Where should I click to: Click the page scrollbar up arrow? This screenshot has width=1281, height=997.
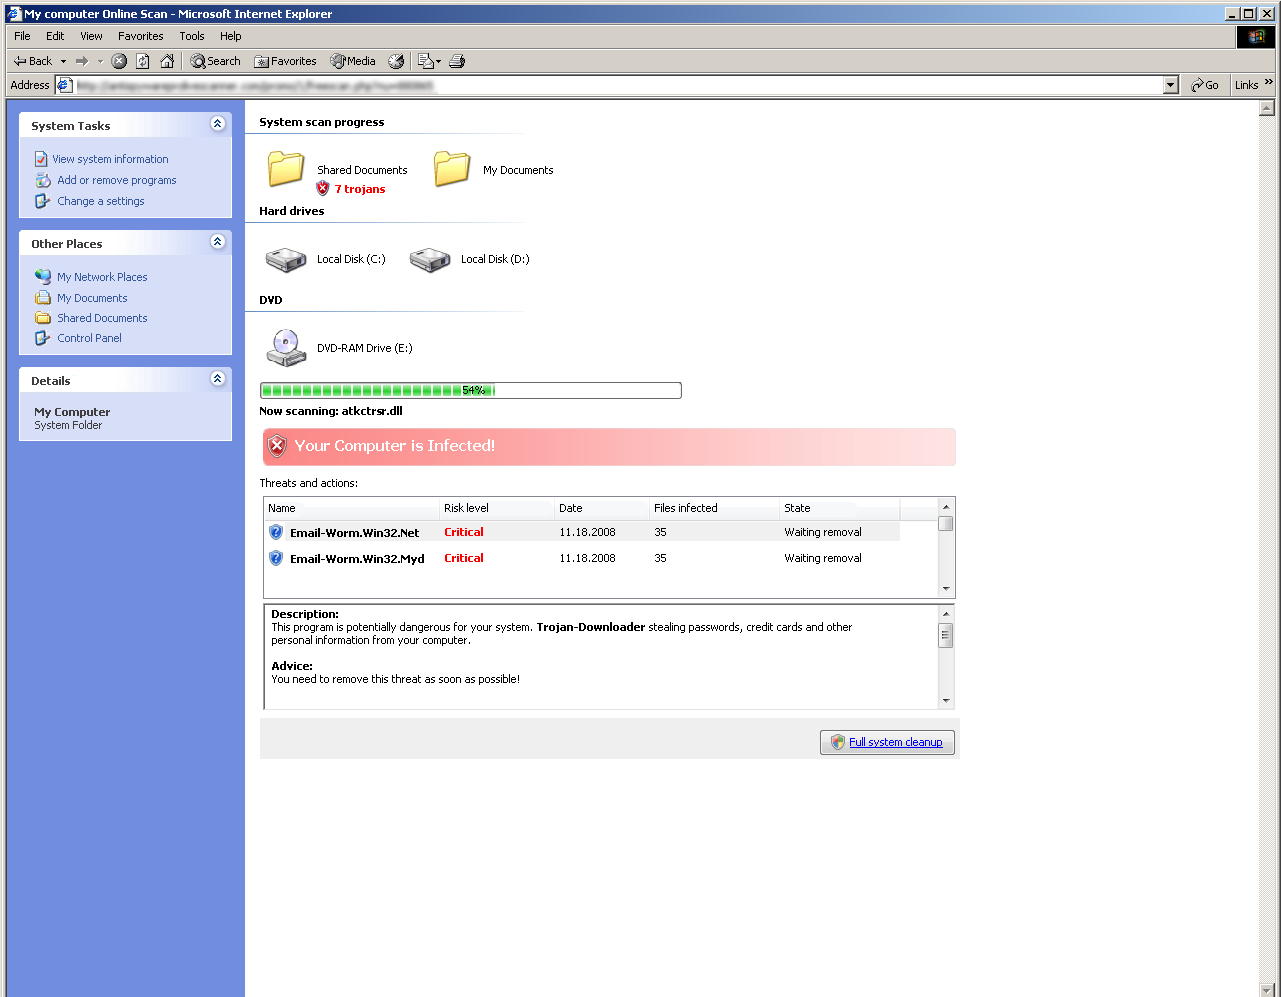point(1267,108)
